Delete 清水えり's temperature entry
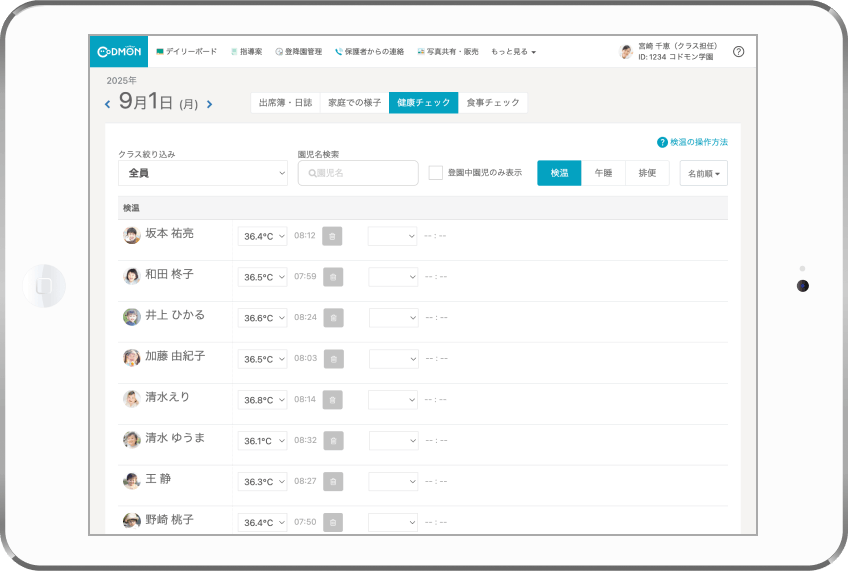Screen dimensions: 848x573 pyautogui.click(x=333, y=399)
